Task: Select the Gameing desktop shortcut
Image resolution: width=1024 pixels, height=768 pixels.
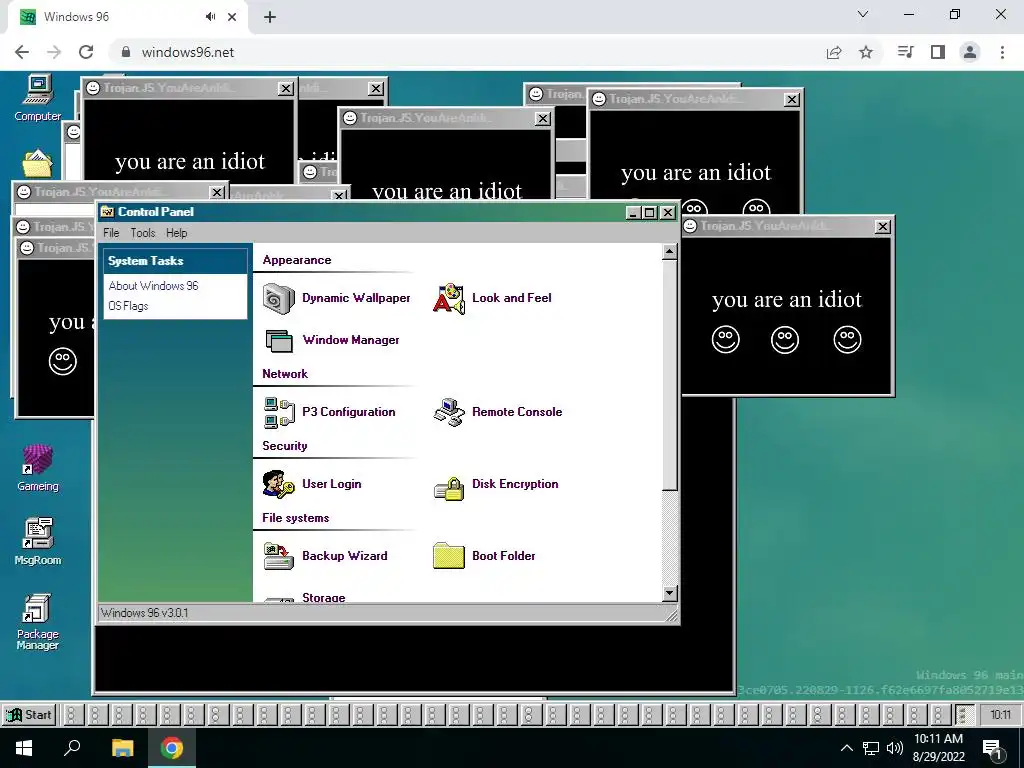Action: point(38,468)
